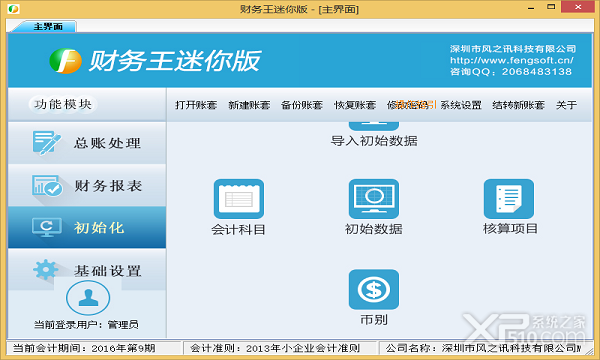
Task: Open the 核算项目 document icon
Action: 509,199
